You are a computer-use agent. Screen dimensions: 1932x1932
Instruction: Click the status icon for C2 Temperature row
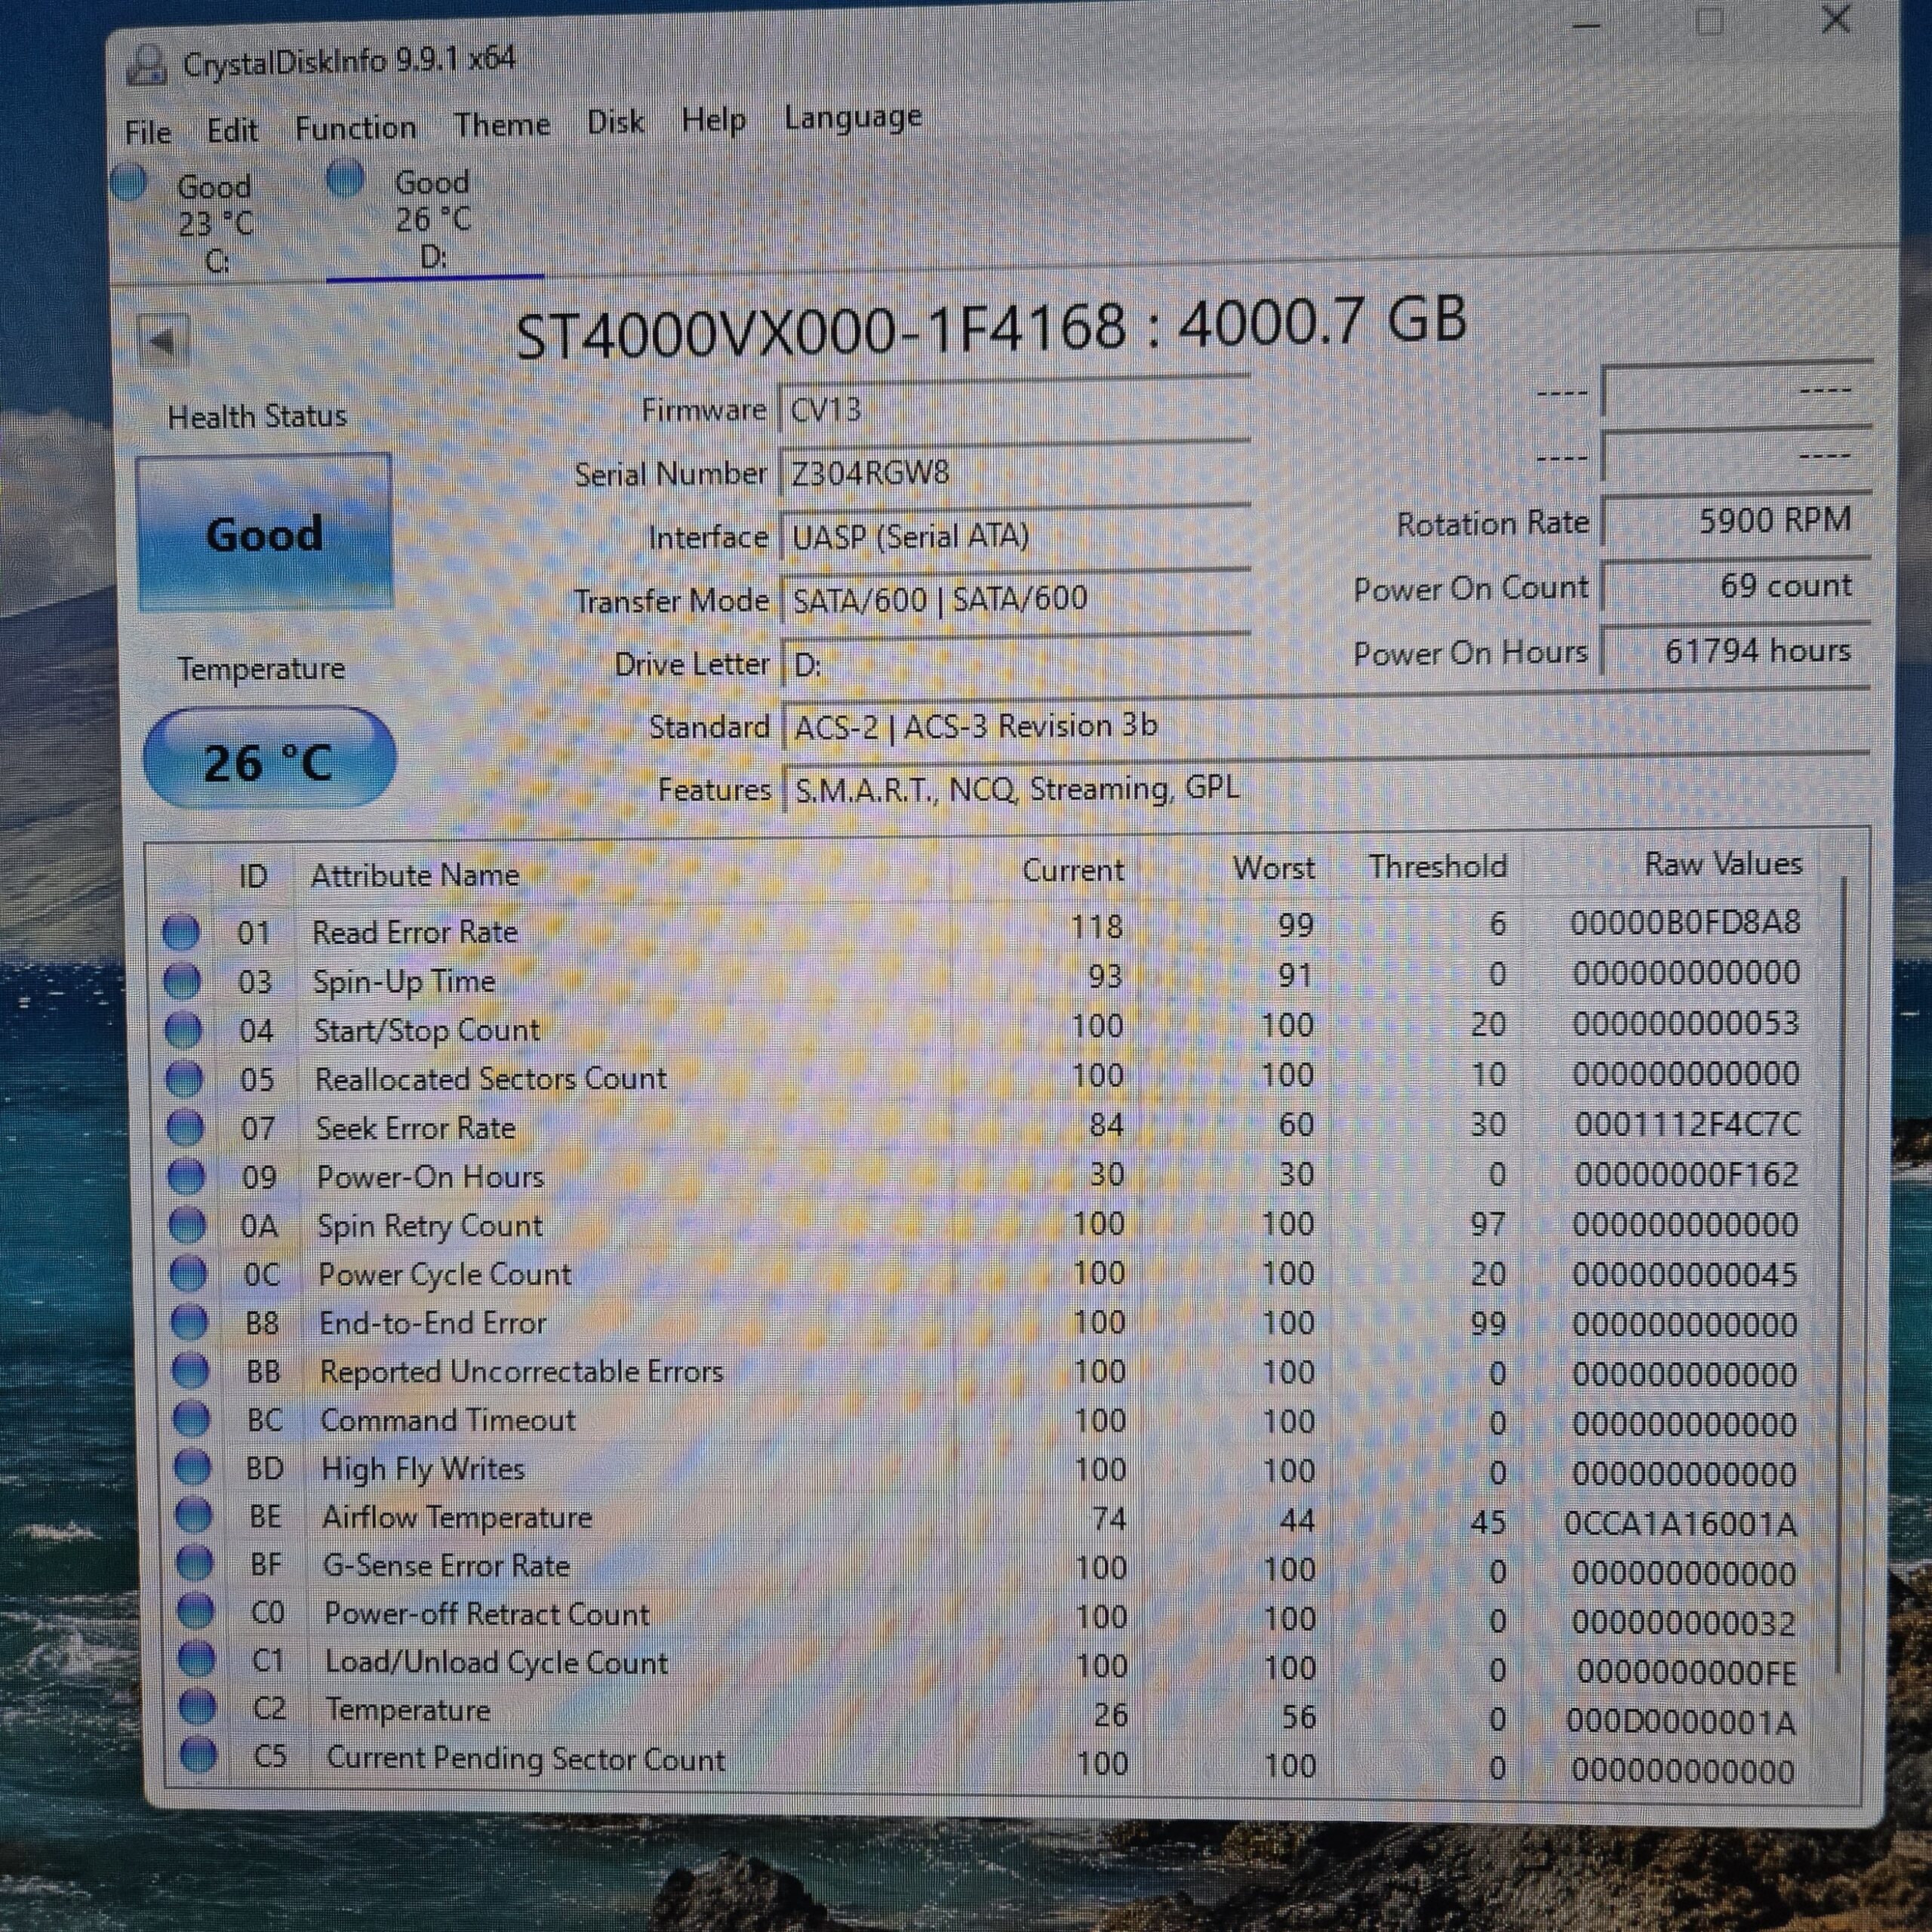[x=197, y=1708]
